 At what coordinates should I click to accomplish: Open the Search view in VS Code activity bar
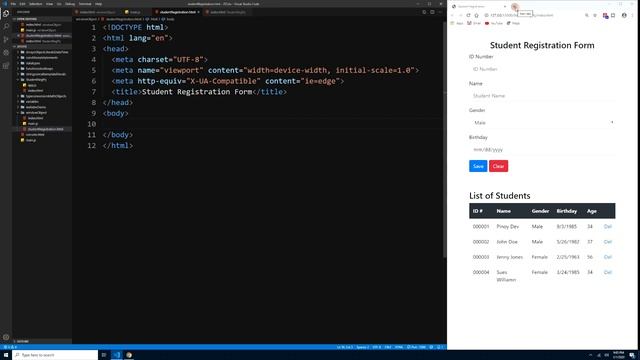6,27
